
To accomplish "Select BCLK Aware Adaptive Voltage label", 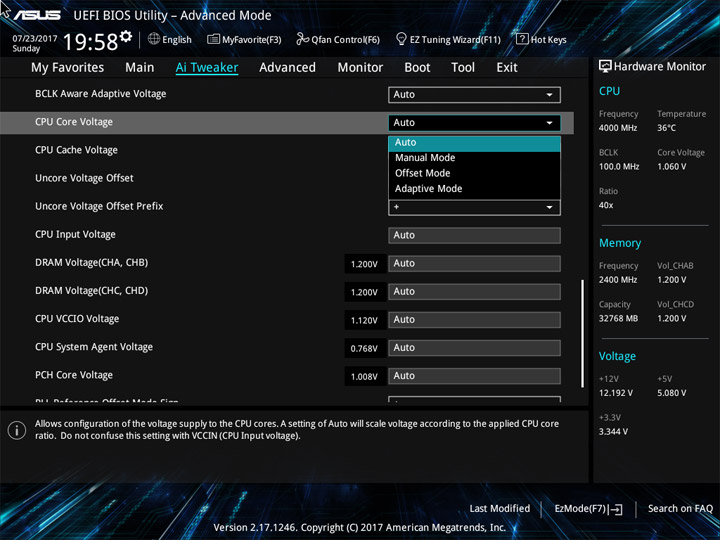I will click(x=101, y=94).
